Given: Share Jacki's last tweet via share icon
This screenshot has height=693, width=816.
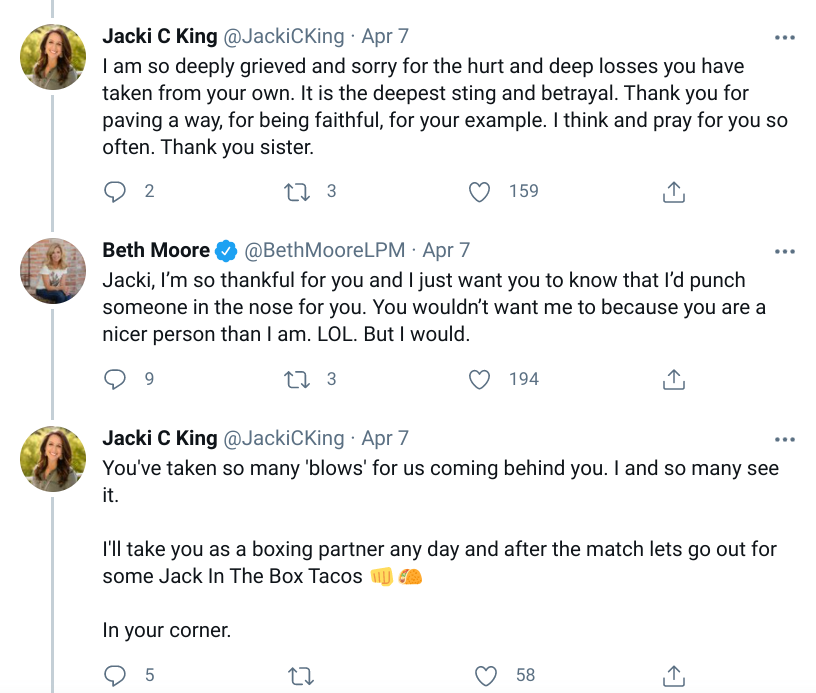Looking at the screenshot, I should point(674,676).
